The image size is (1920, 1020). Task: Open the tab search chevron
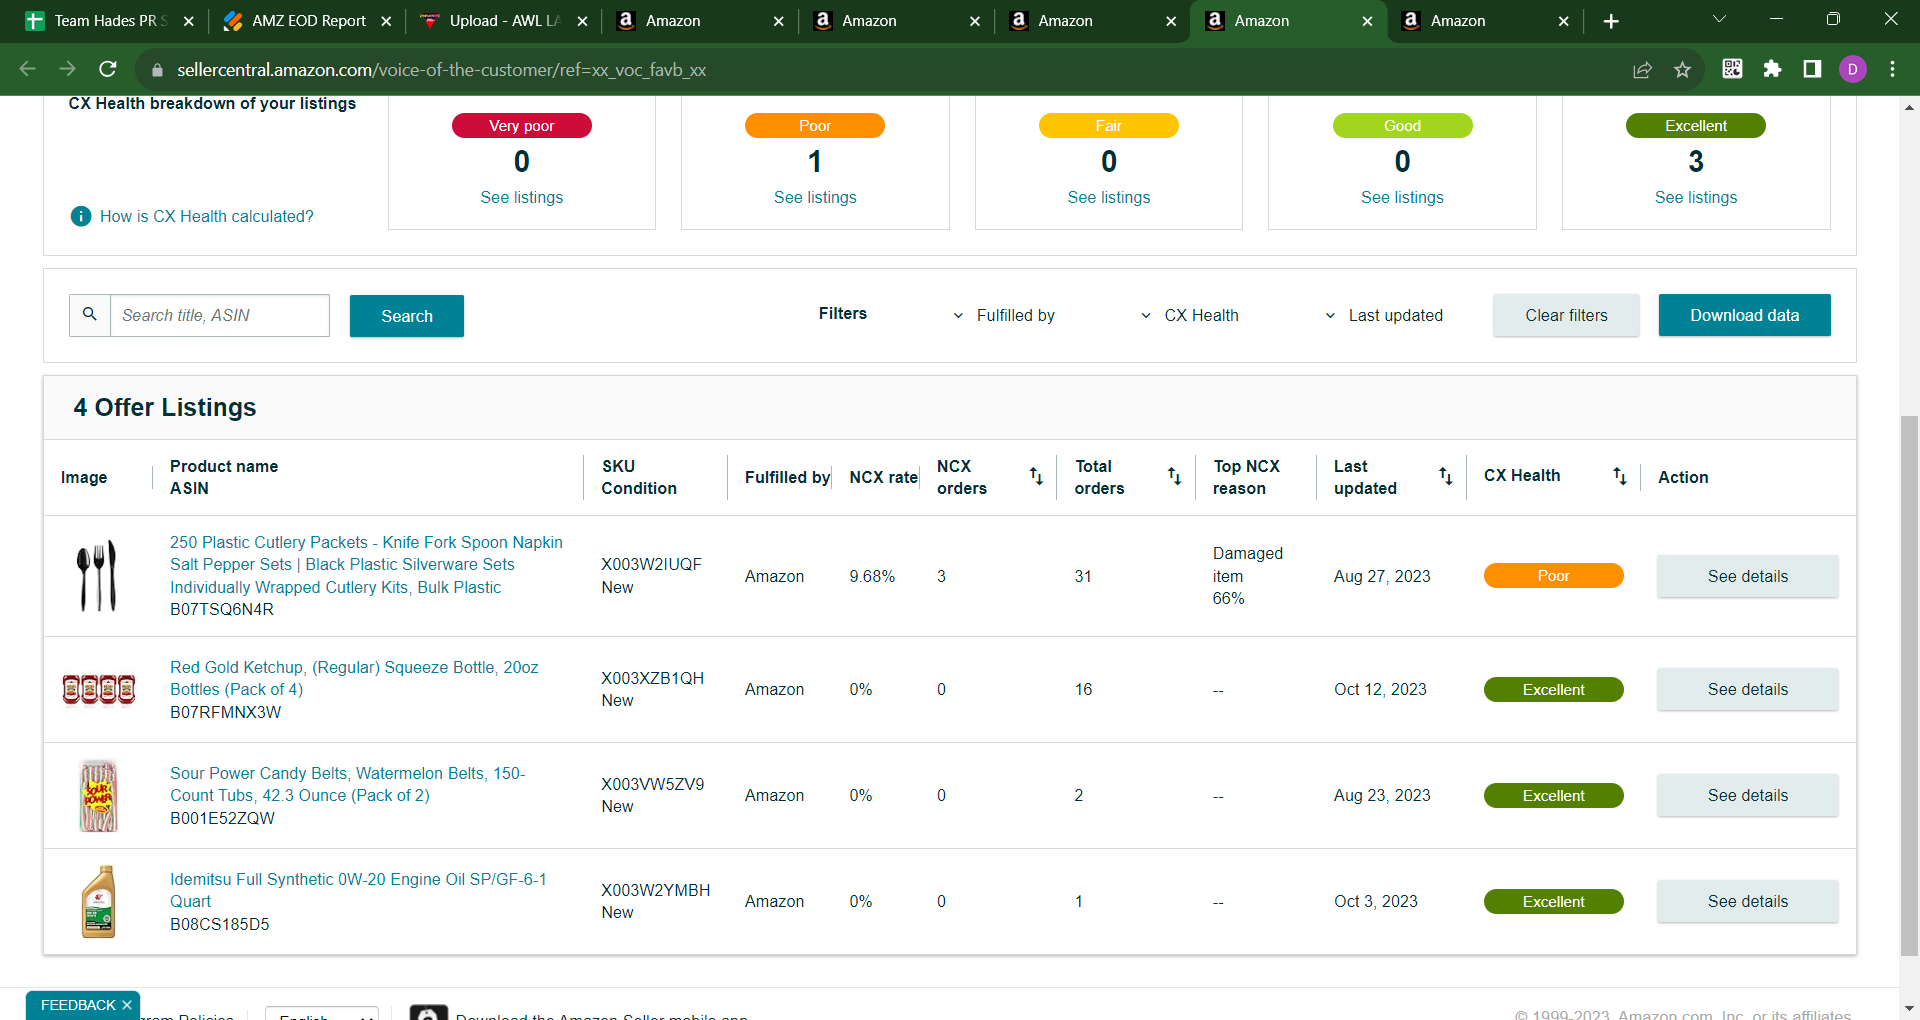coord(1719,19)
